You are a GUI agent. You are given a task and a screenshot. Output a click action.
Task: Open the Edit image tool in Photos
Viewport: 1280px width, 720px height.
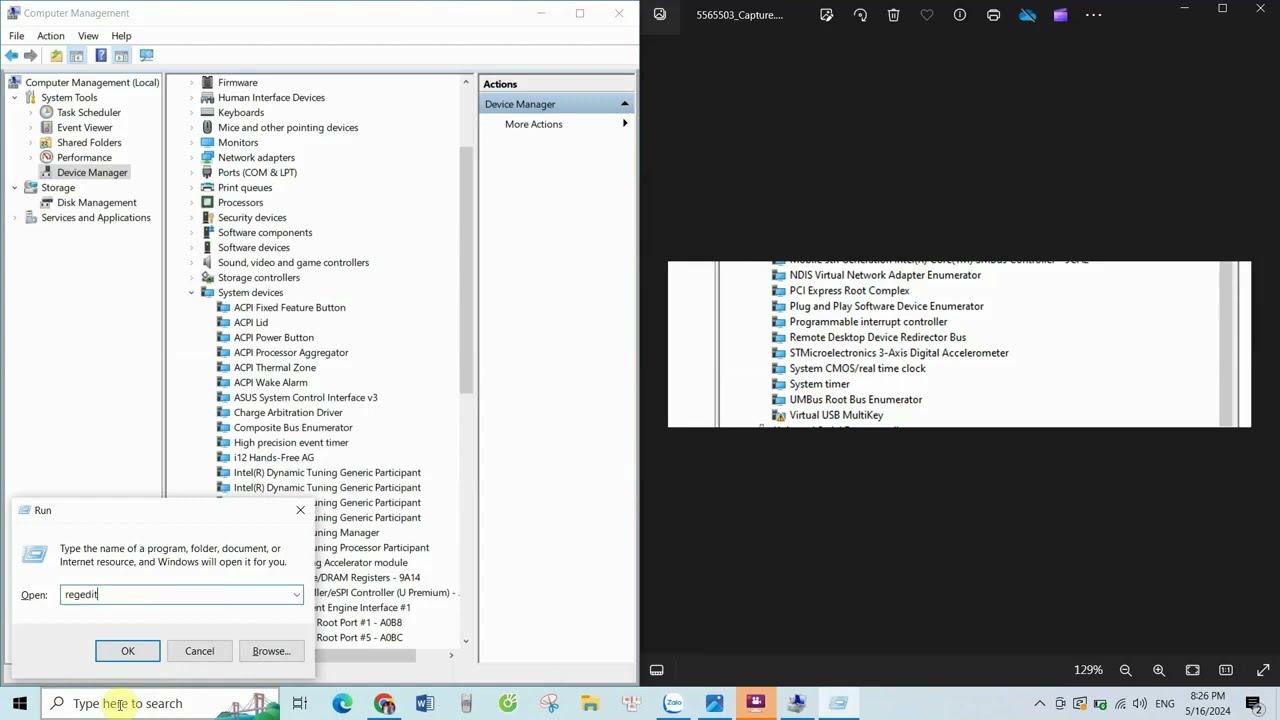tap(826, 15)
